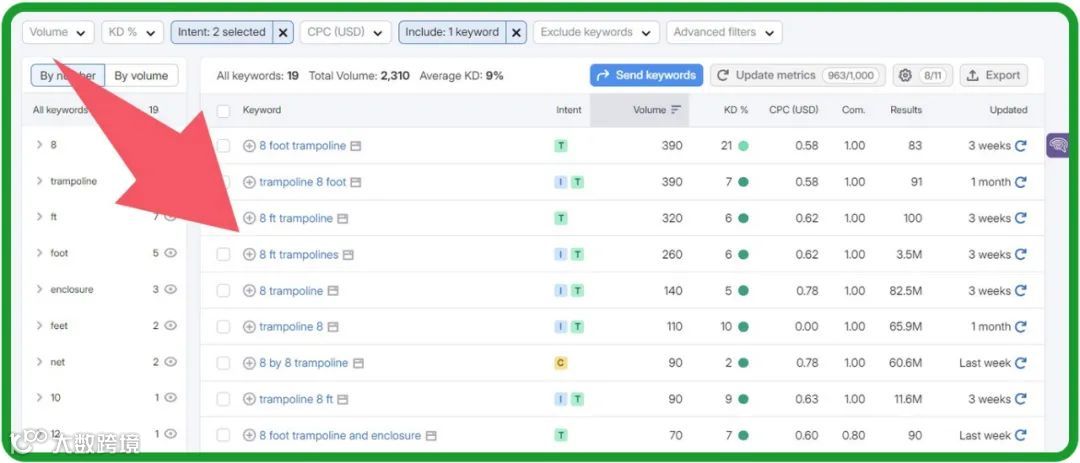This screenshot has width=1080, height=463.
Task: Add '8 ft trampolines' keyword via plus icon
Action: click(249, 255)
